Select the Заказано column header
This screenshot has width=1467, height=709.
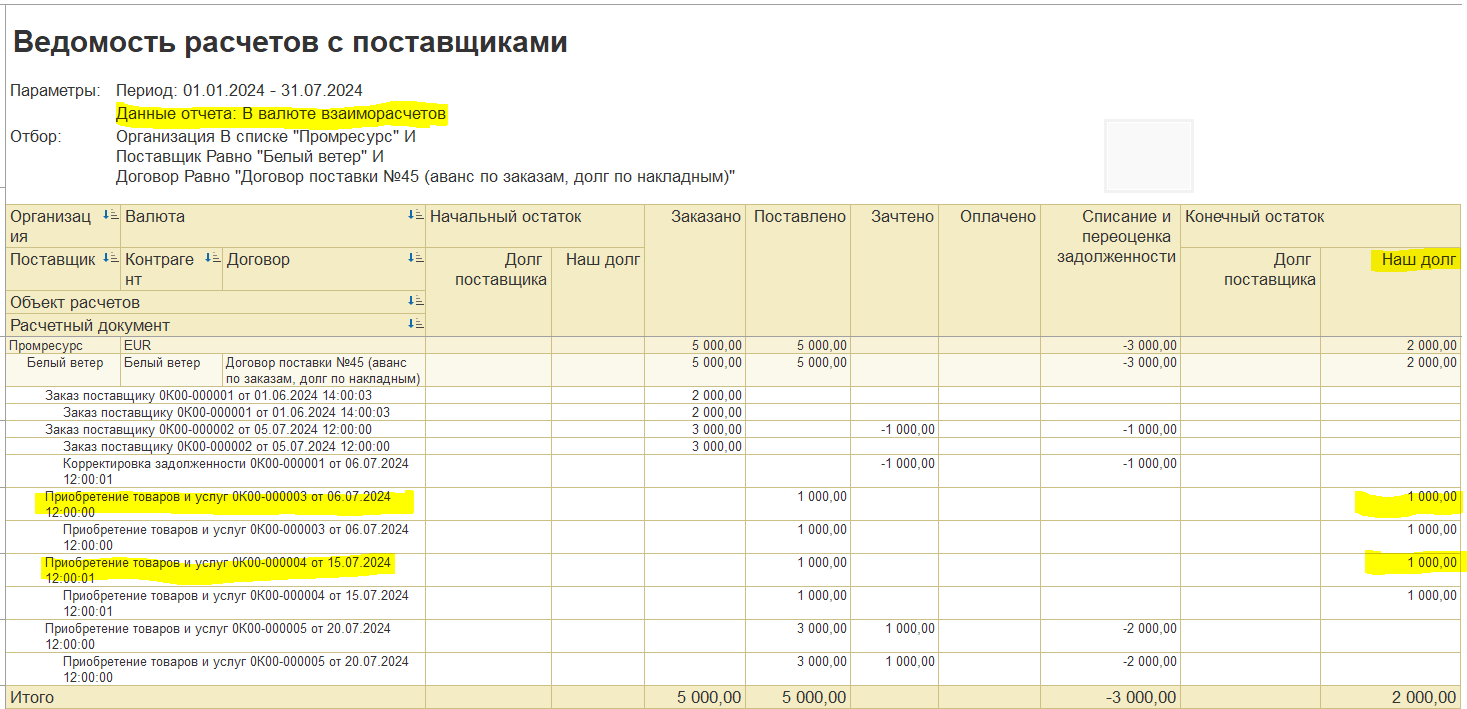click(706, 216)
